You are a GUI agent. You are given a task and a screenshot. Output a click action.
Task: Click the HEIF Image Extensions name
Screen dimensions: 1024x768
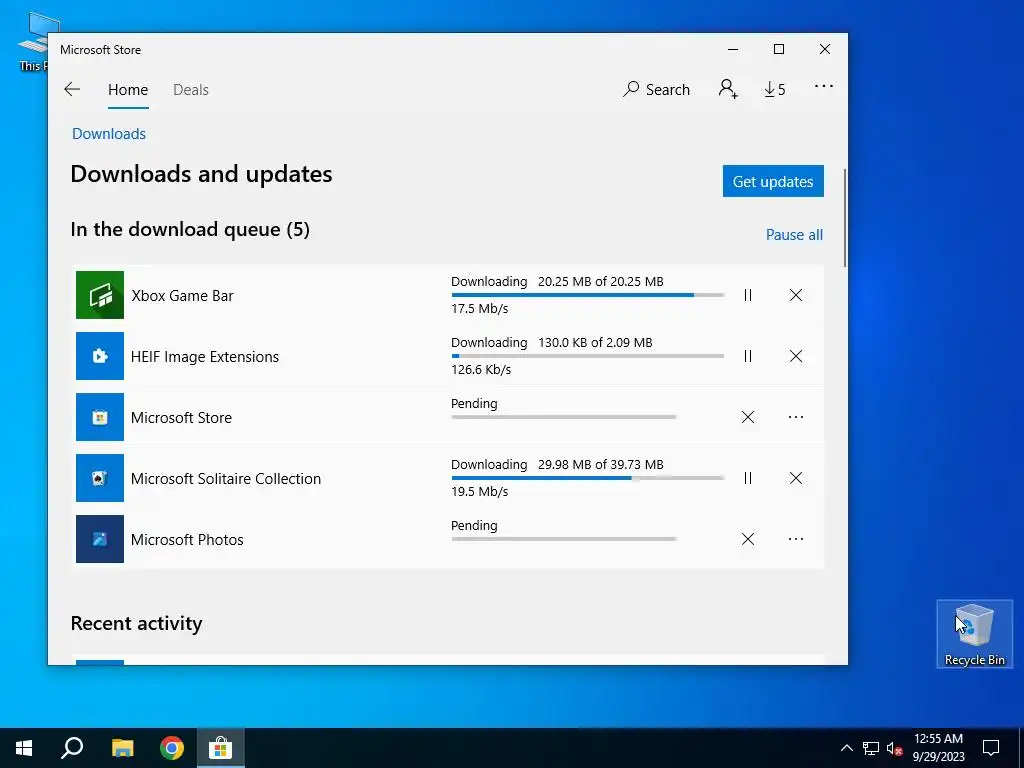[204, 357]
